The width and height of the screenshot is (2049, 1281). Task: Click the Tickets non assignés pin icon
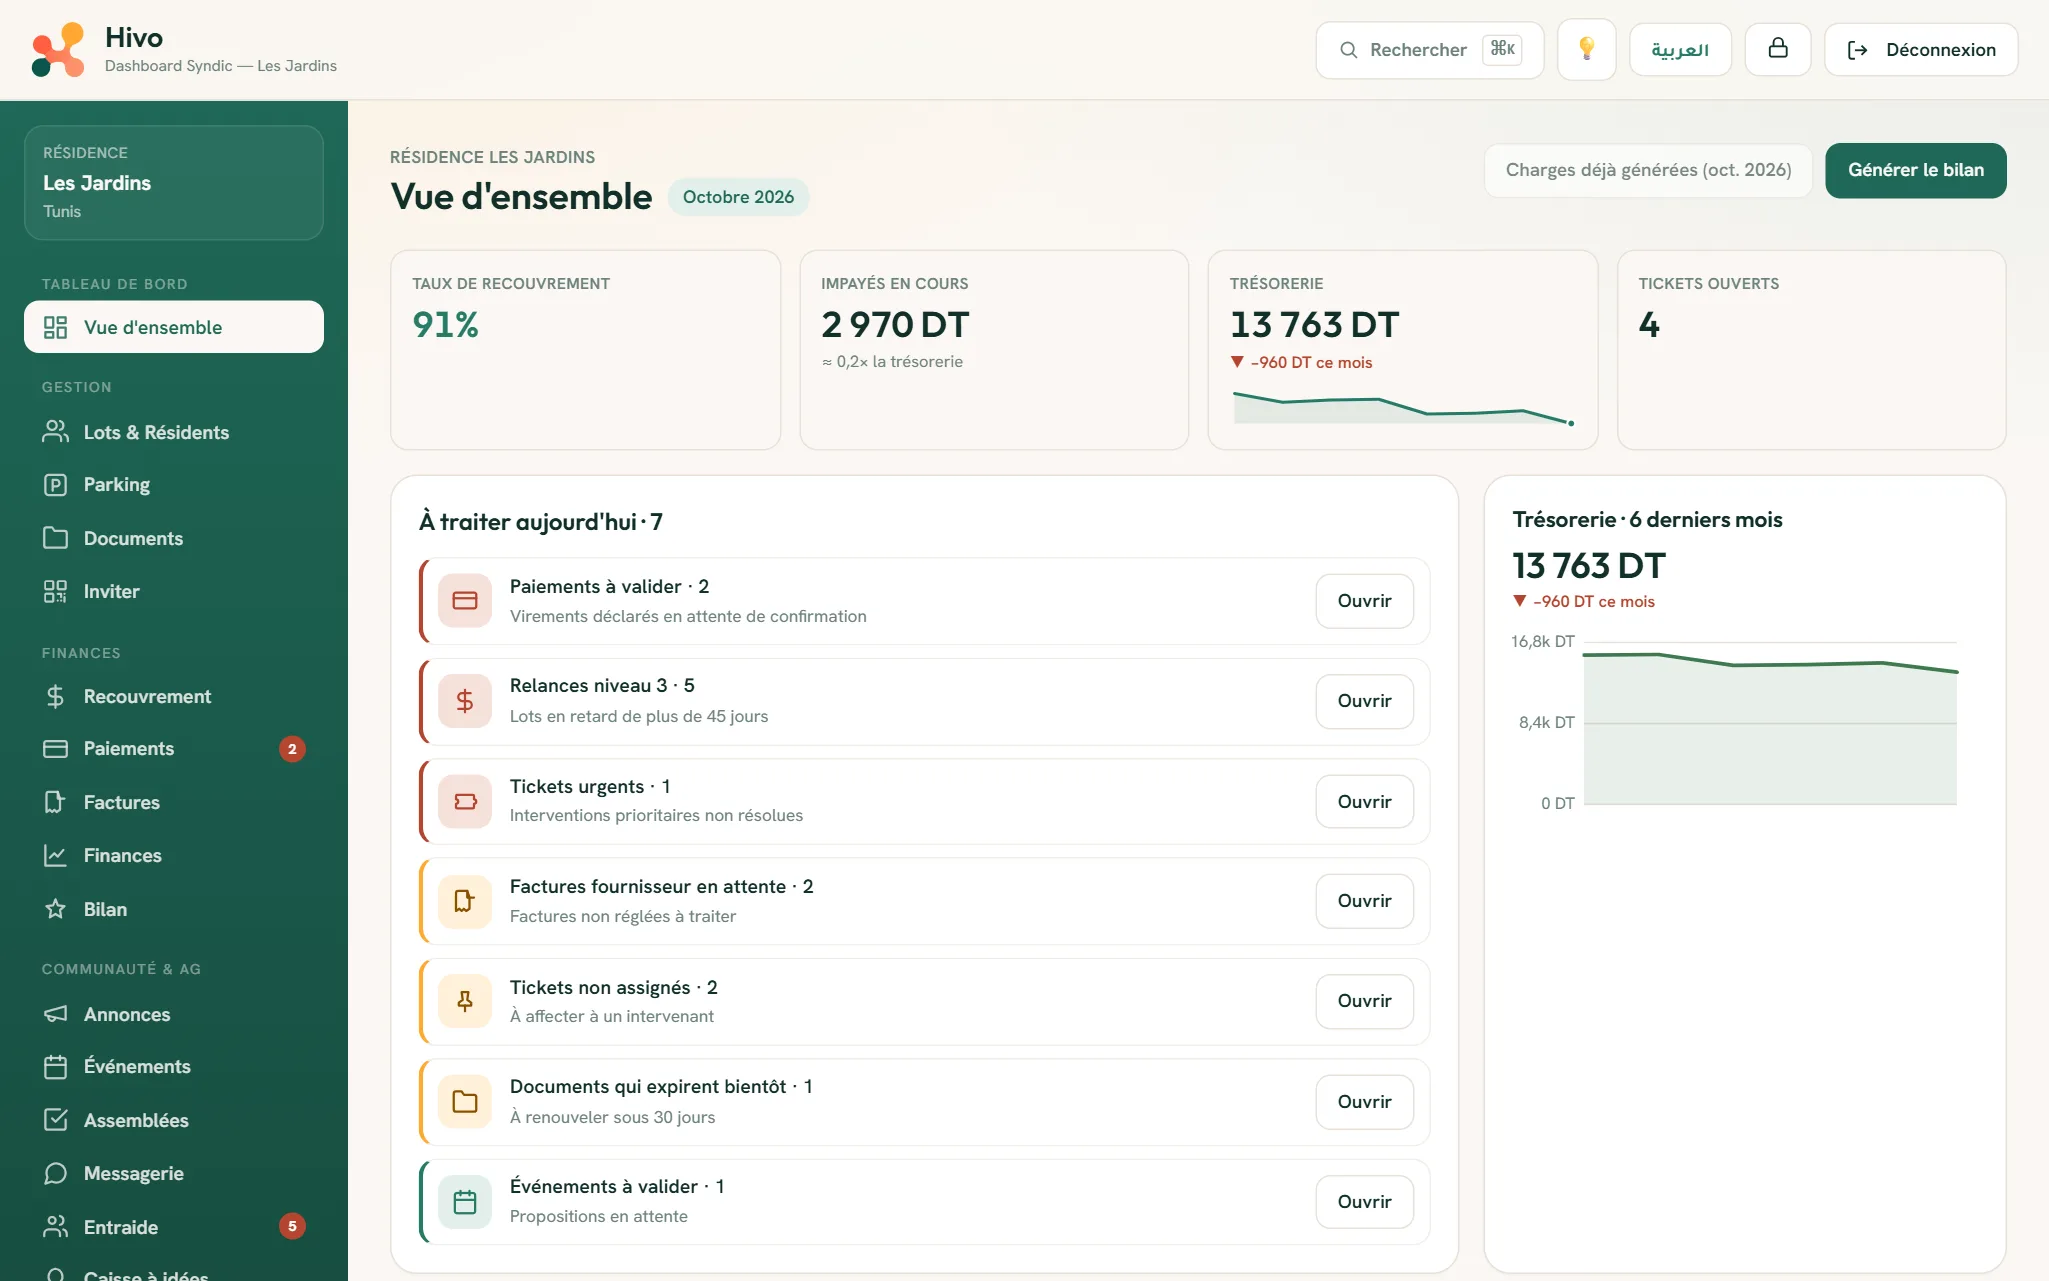[465, 1001]
